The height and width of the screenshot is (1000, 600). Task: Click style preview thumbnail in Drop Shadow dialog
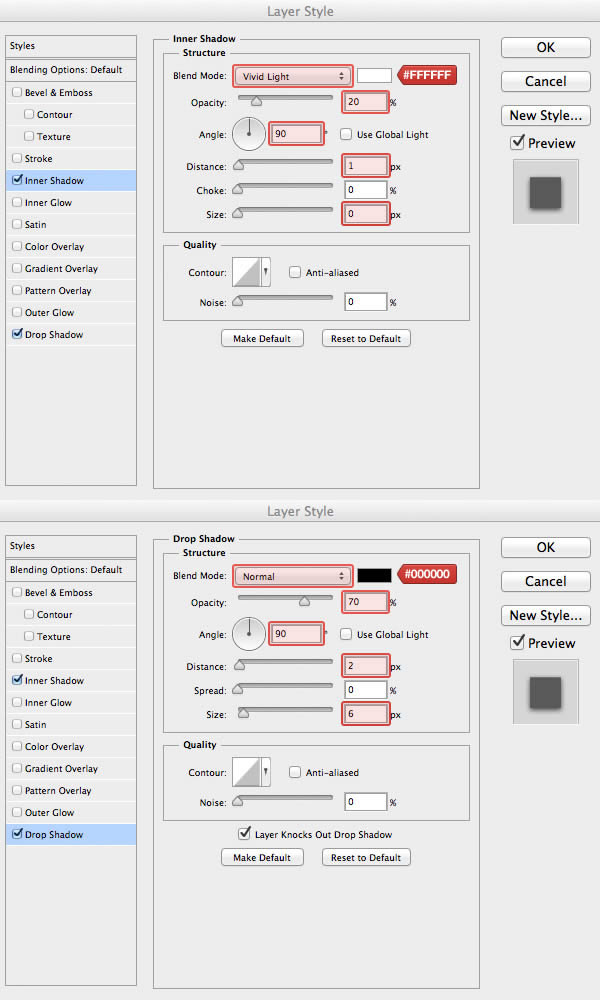click(545, 691)
